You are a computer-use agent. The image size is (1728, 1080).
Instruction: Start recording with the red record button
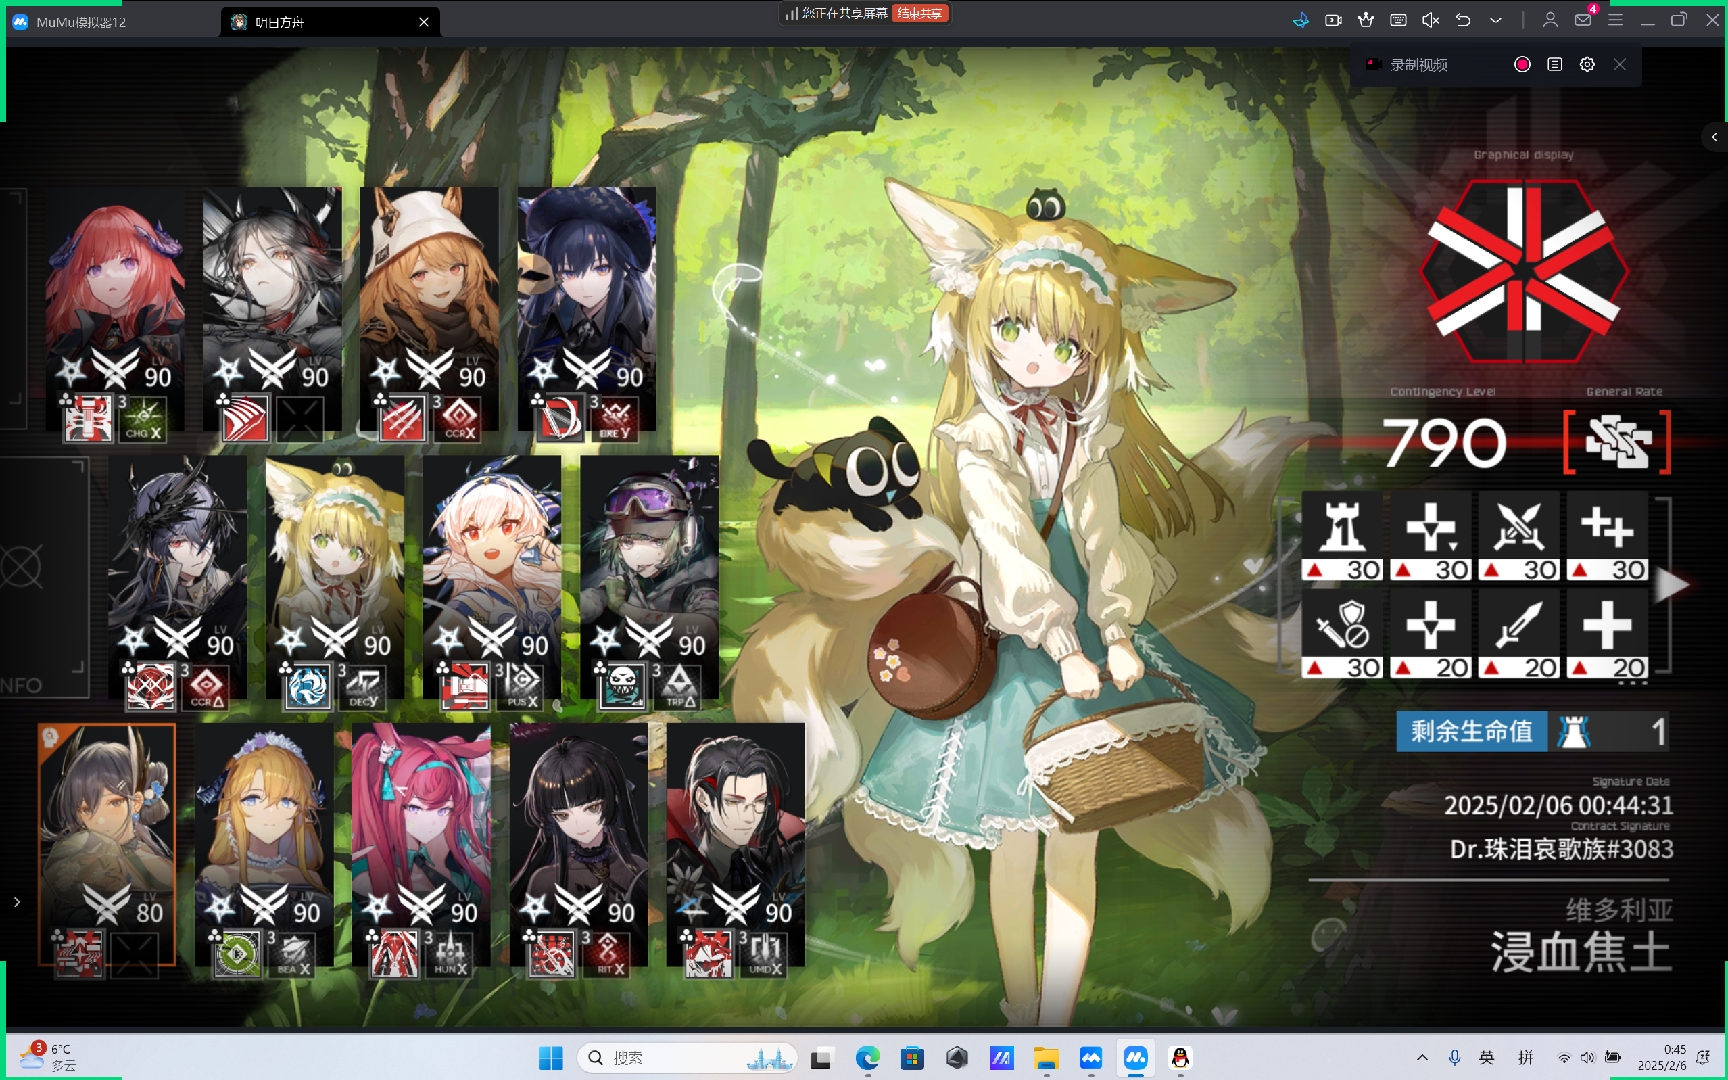click(1522, 64)
